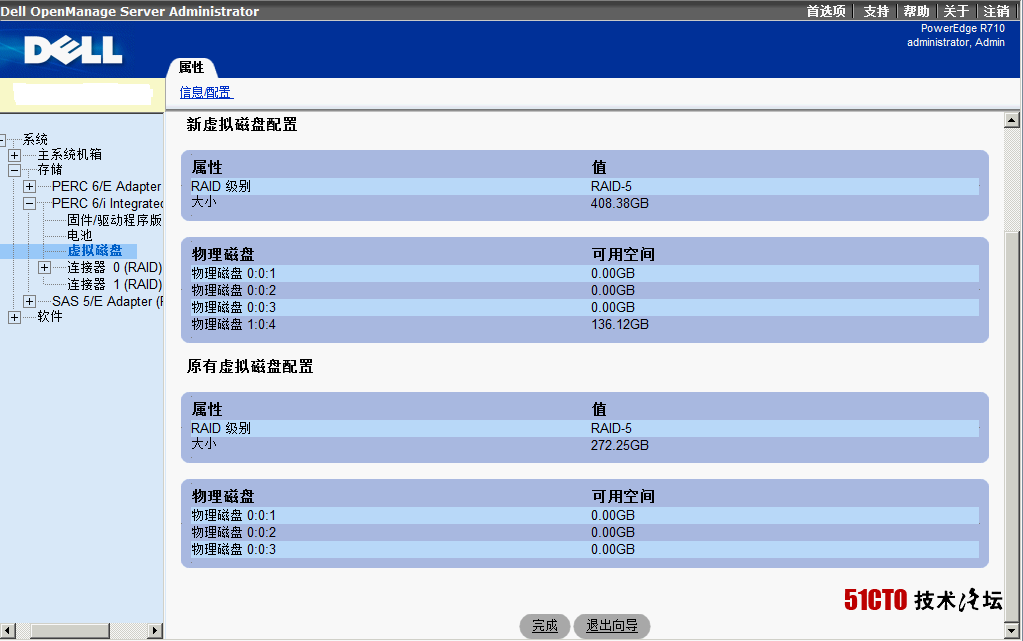Collapse the 存储 tree node

14,170
